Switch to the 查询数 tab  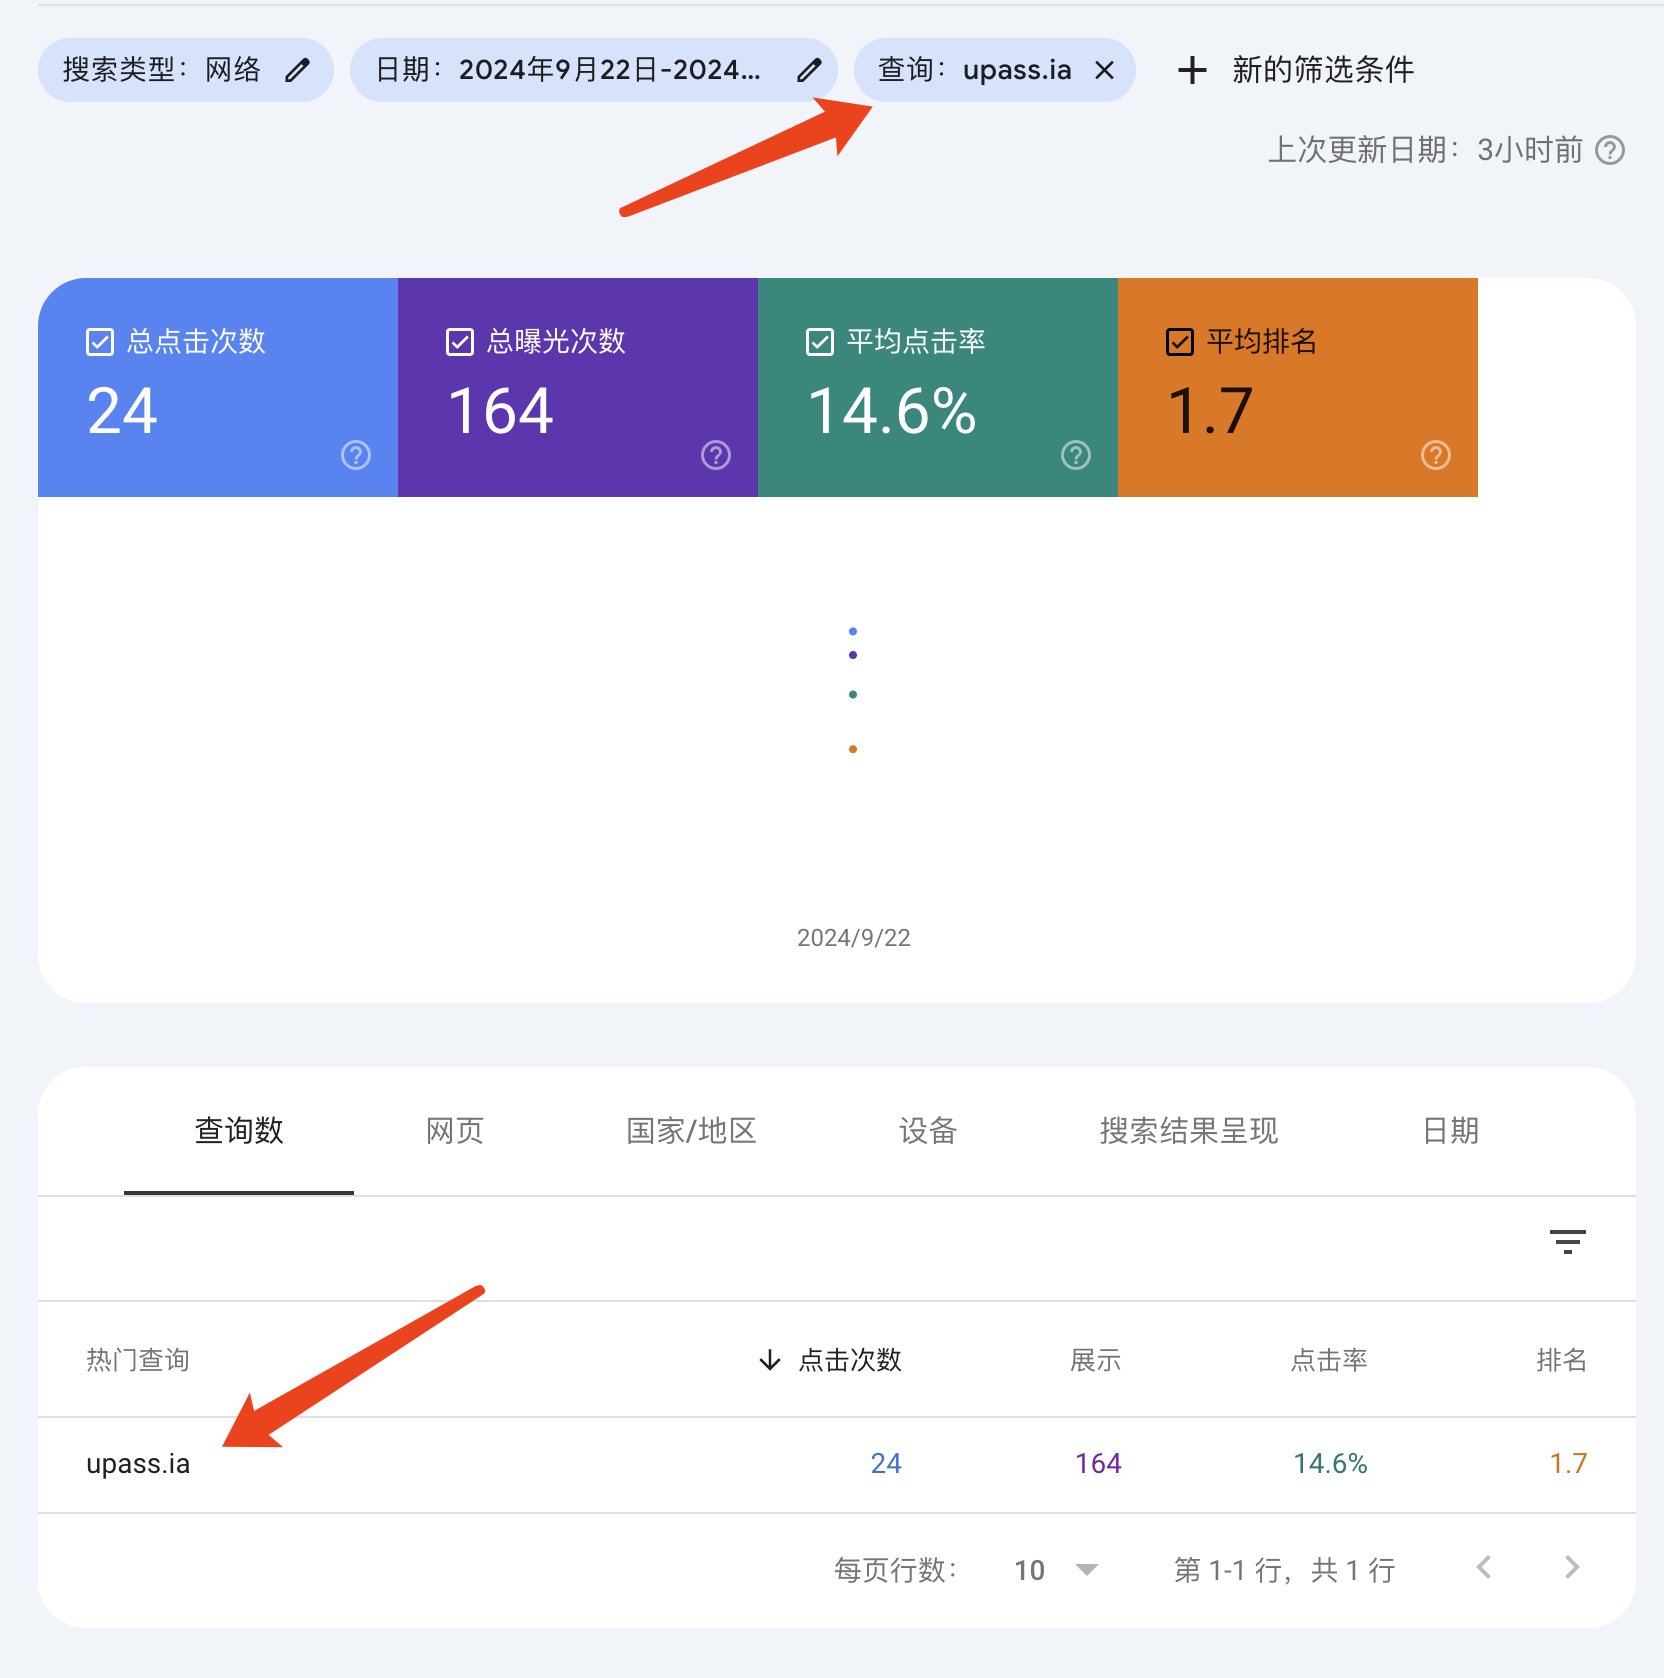click(x=239, y=1131)
